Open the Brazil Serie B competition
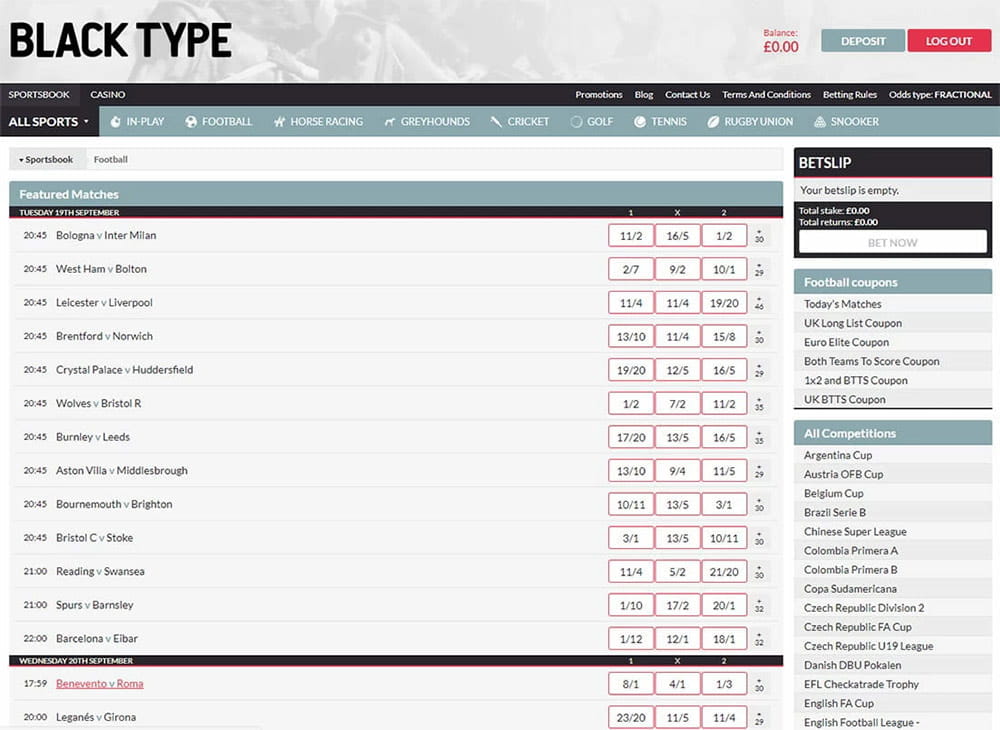This screenshot has width=1000, height=730. point(835,513)
